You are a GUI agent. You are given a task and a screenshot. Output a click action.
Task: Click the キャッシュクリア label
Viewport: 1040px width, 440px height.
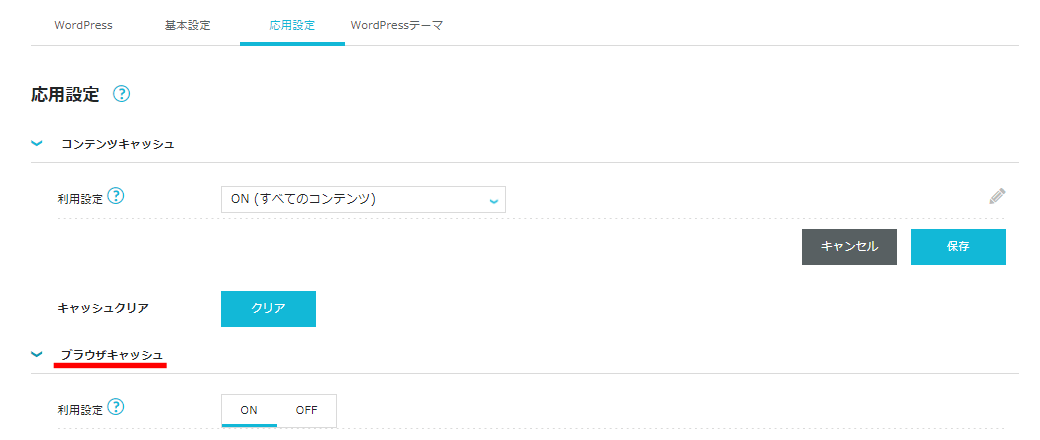(x=103, y=308)
